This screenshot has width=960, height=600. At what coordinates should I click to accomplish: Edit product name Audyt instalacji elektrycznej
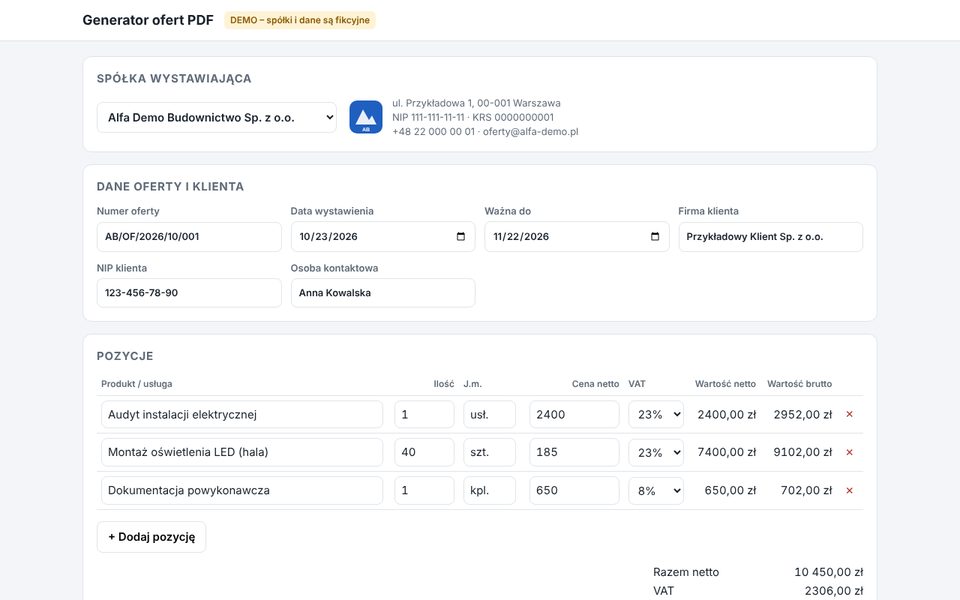242,414
